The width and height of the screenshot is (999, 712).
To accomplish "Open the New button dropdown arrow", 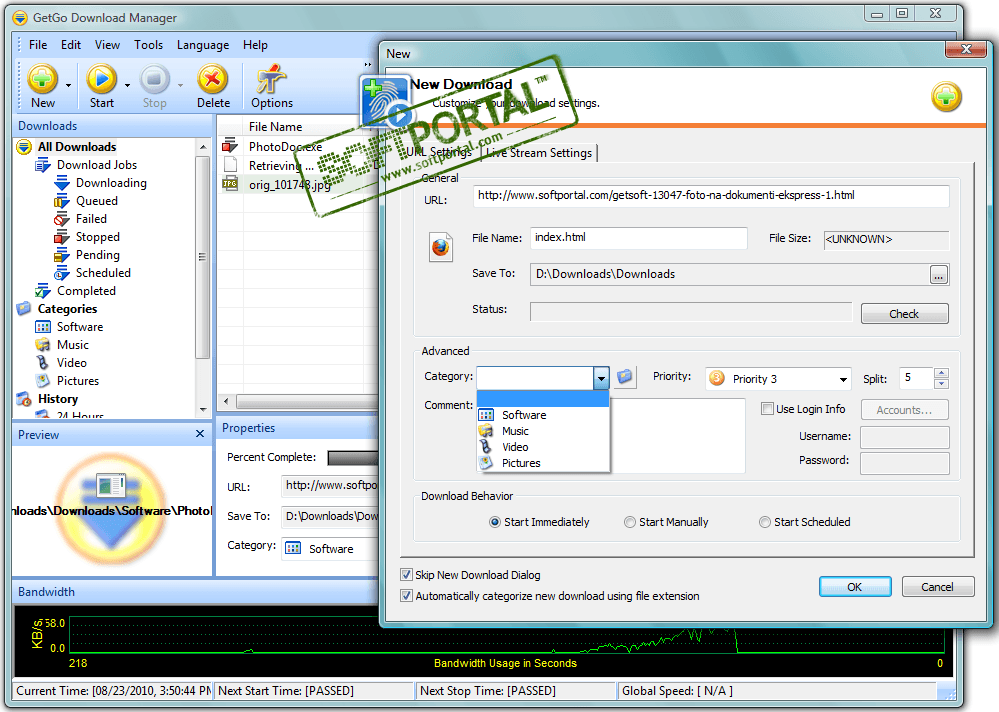I will [x=68, y=85].
